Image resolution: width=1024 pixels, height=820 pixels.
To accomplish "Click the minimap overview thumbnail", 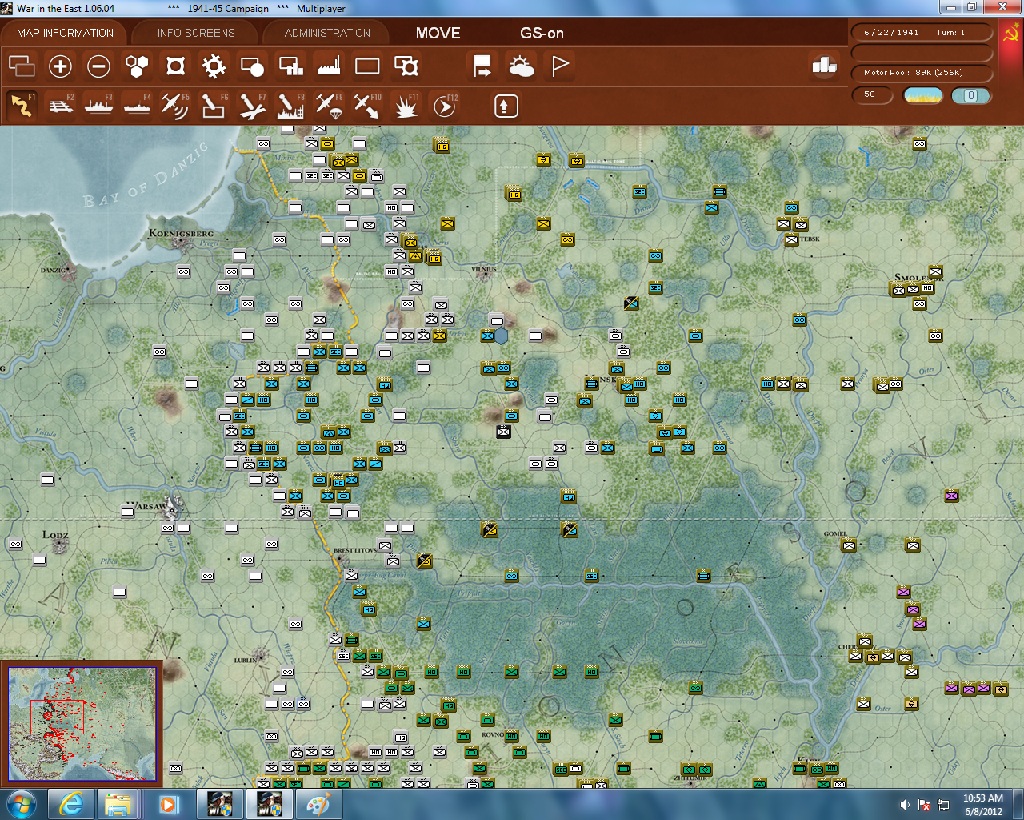I will (x=82, y=723).
